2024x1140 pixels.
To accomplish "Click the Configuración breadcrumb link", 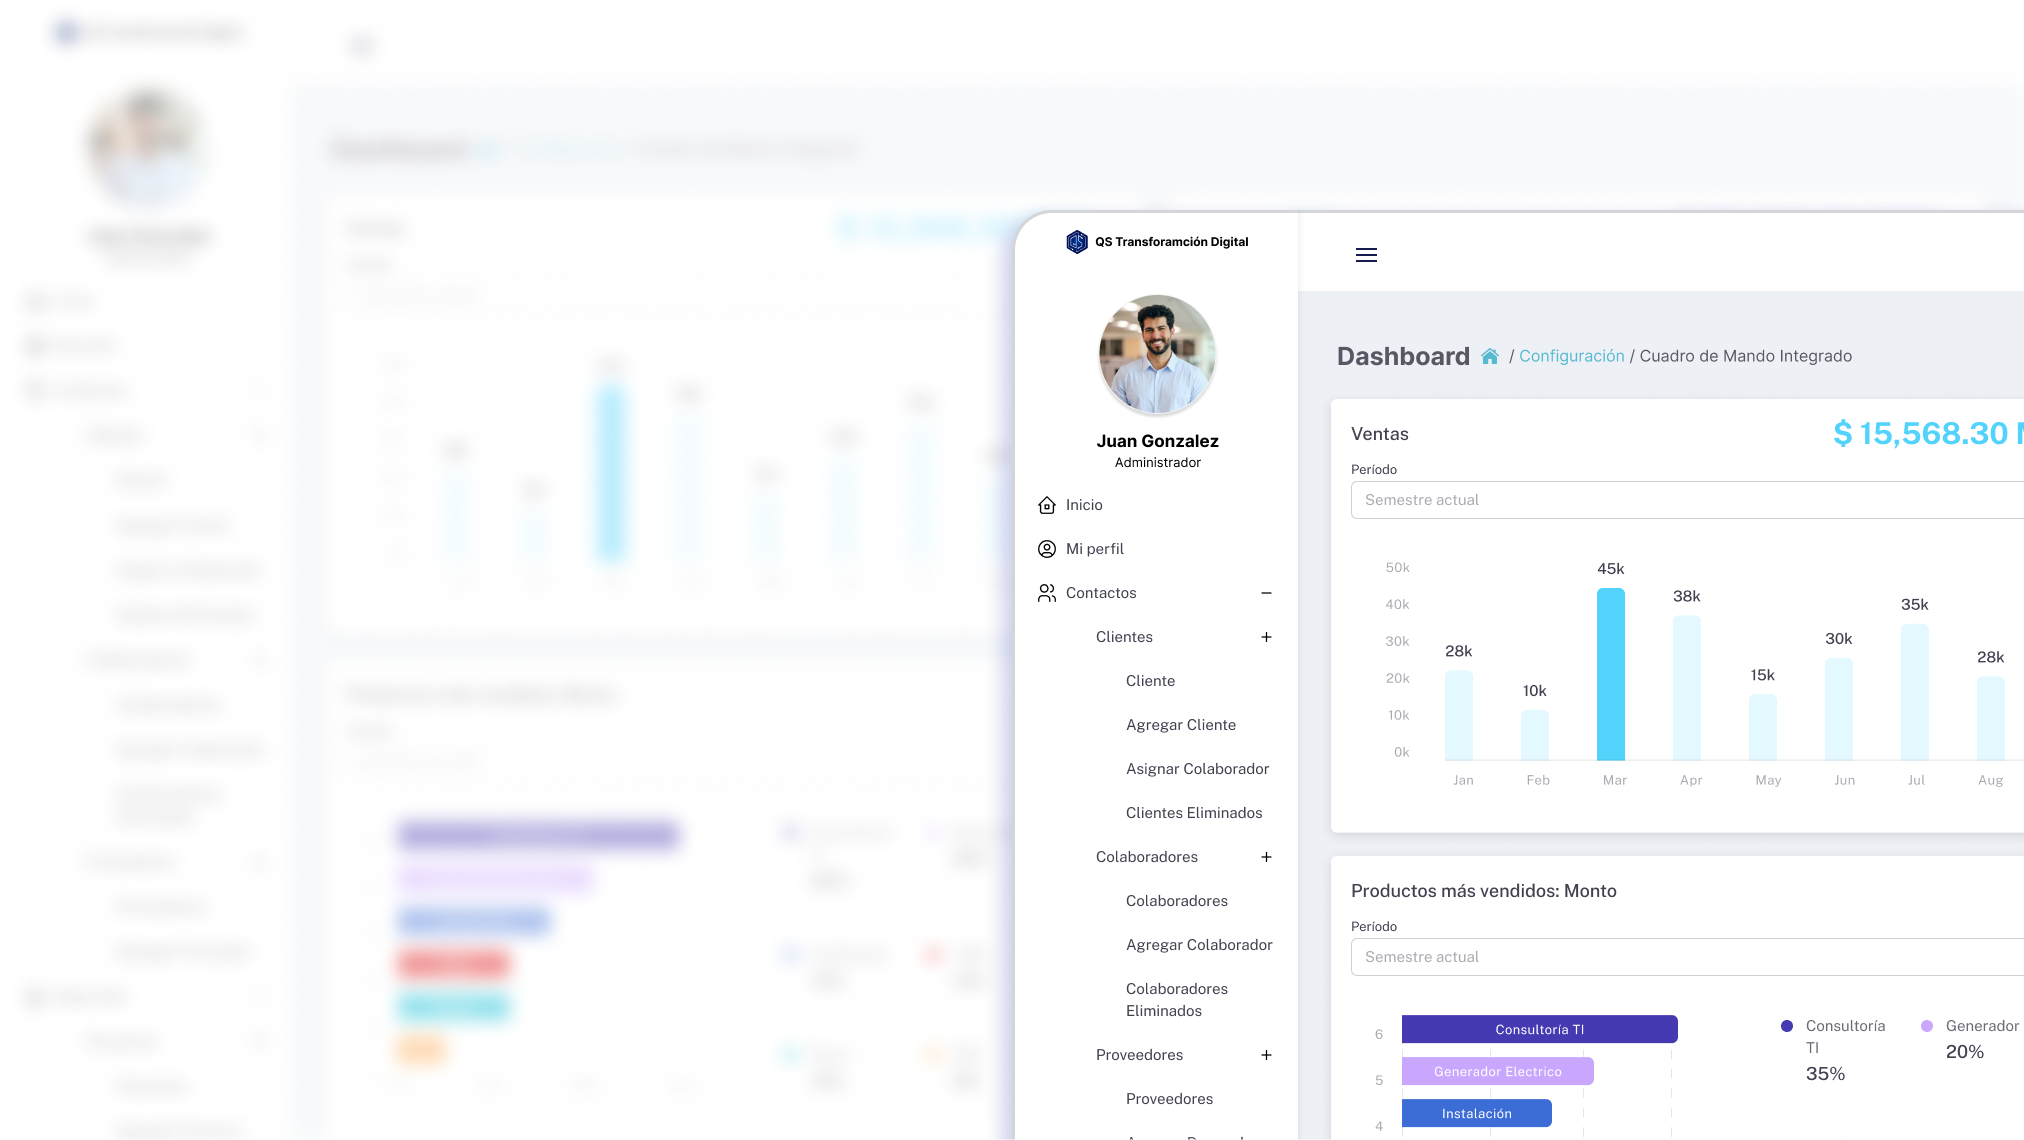I will [x=1572, y=356].
